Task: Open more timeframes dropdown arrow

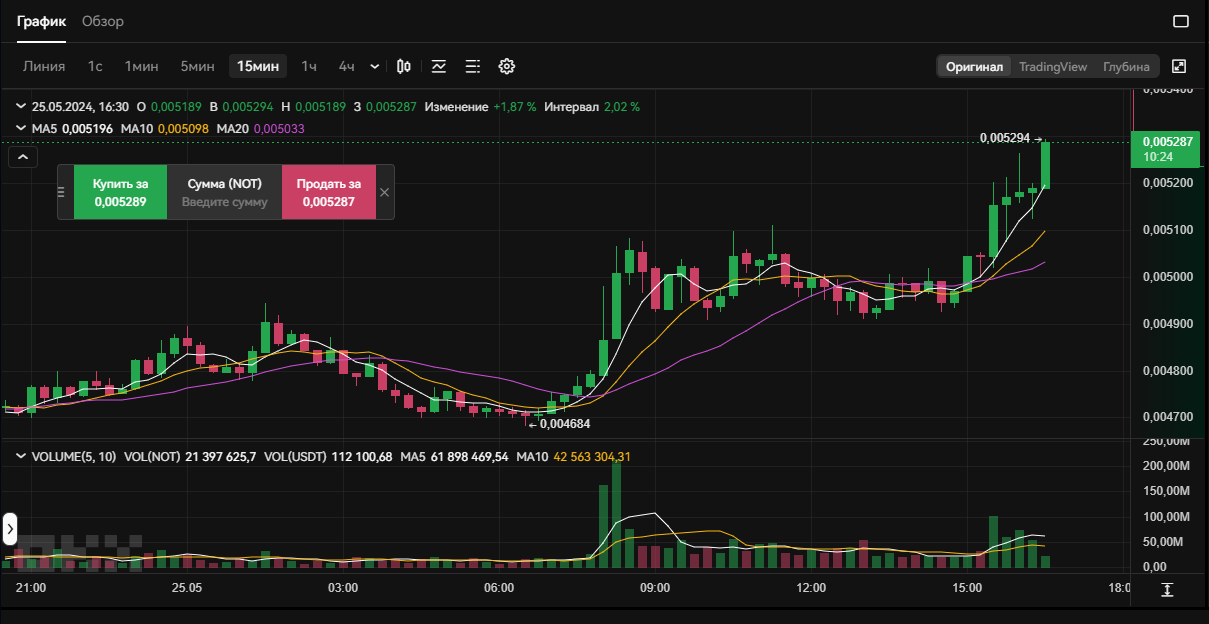Action: point(375,66)
